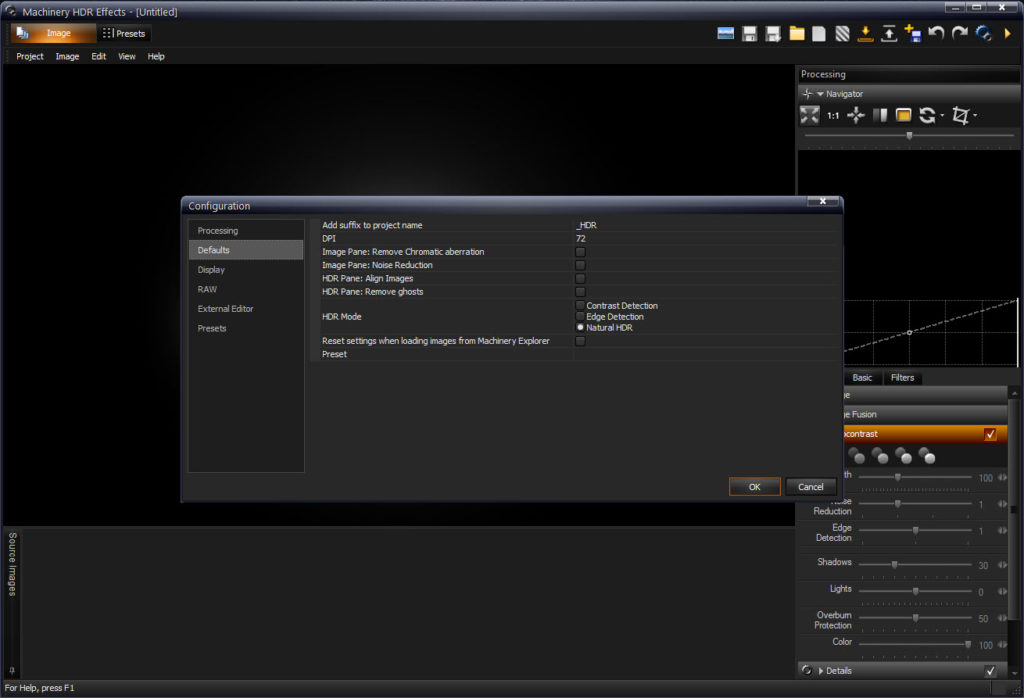Open the Processing category in Configuration
This screenshot has width=1024, height=698.
tap(246, 230)
